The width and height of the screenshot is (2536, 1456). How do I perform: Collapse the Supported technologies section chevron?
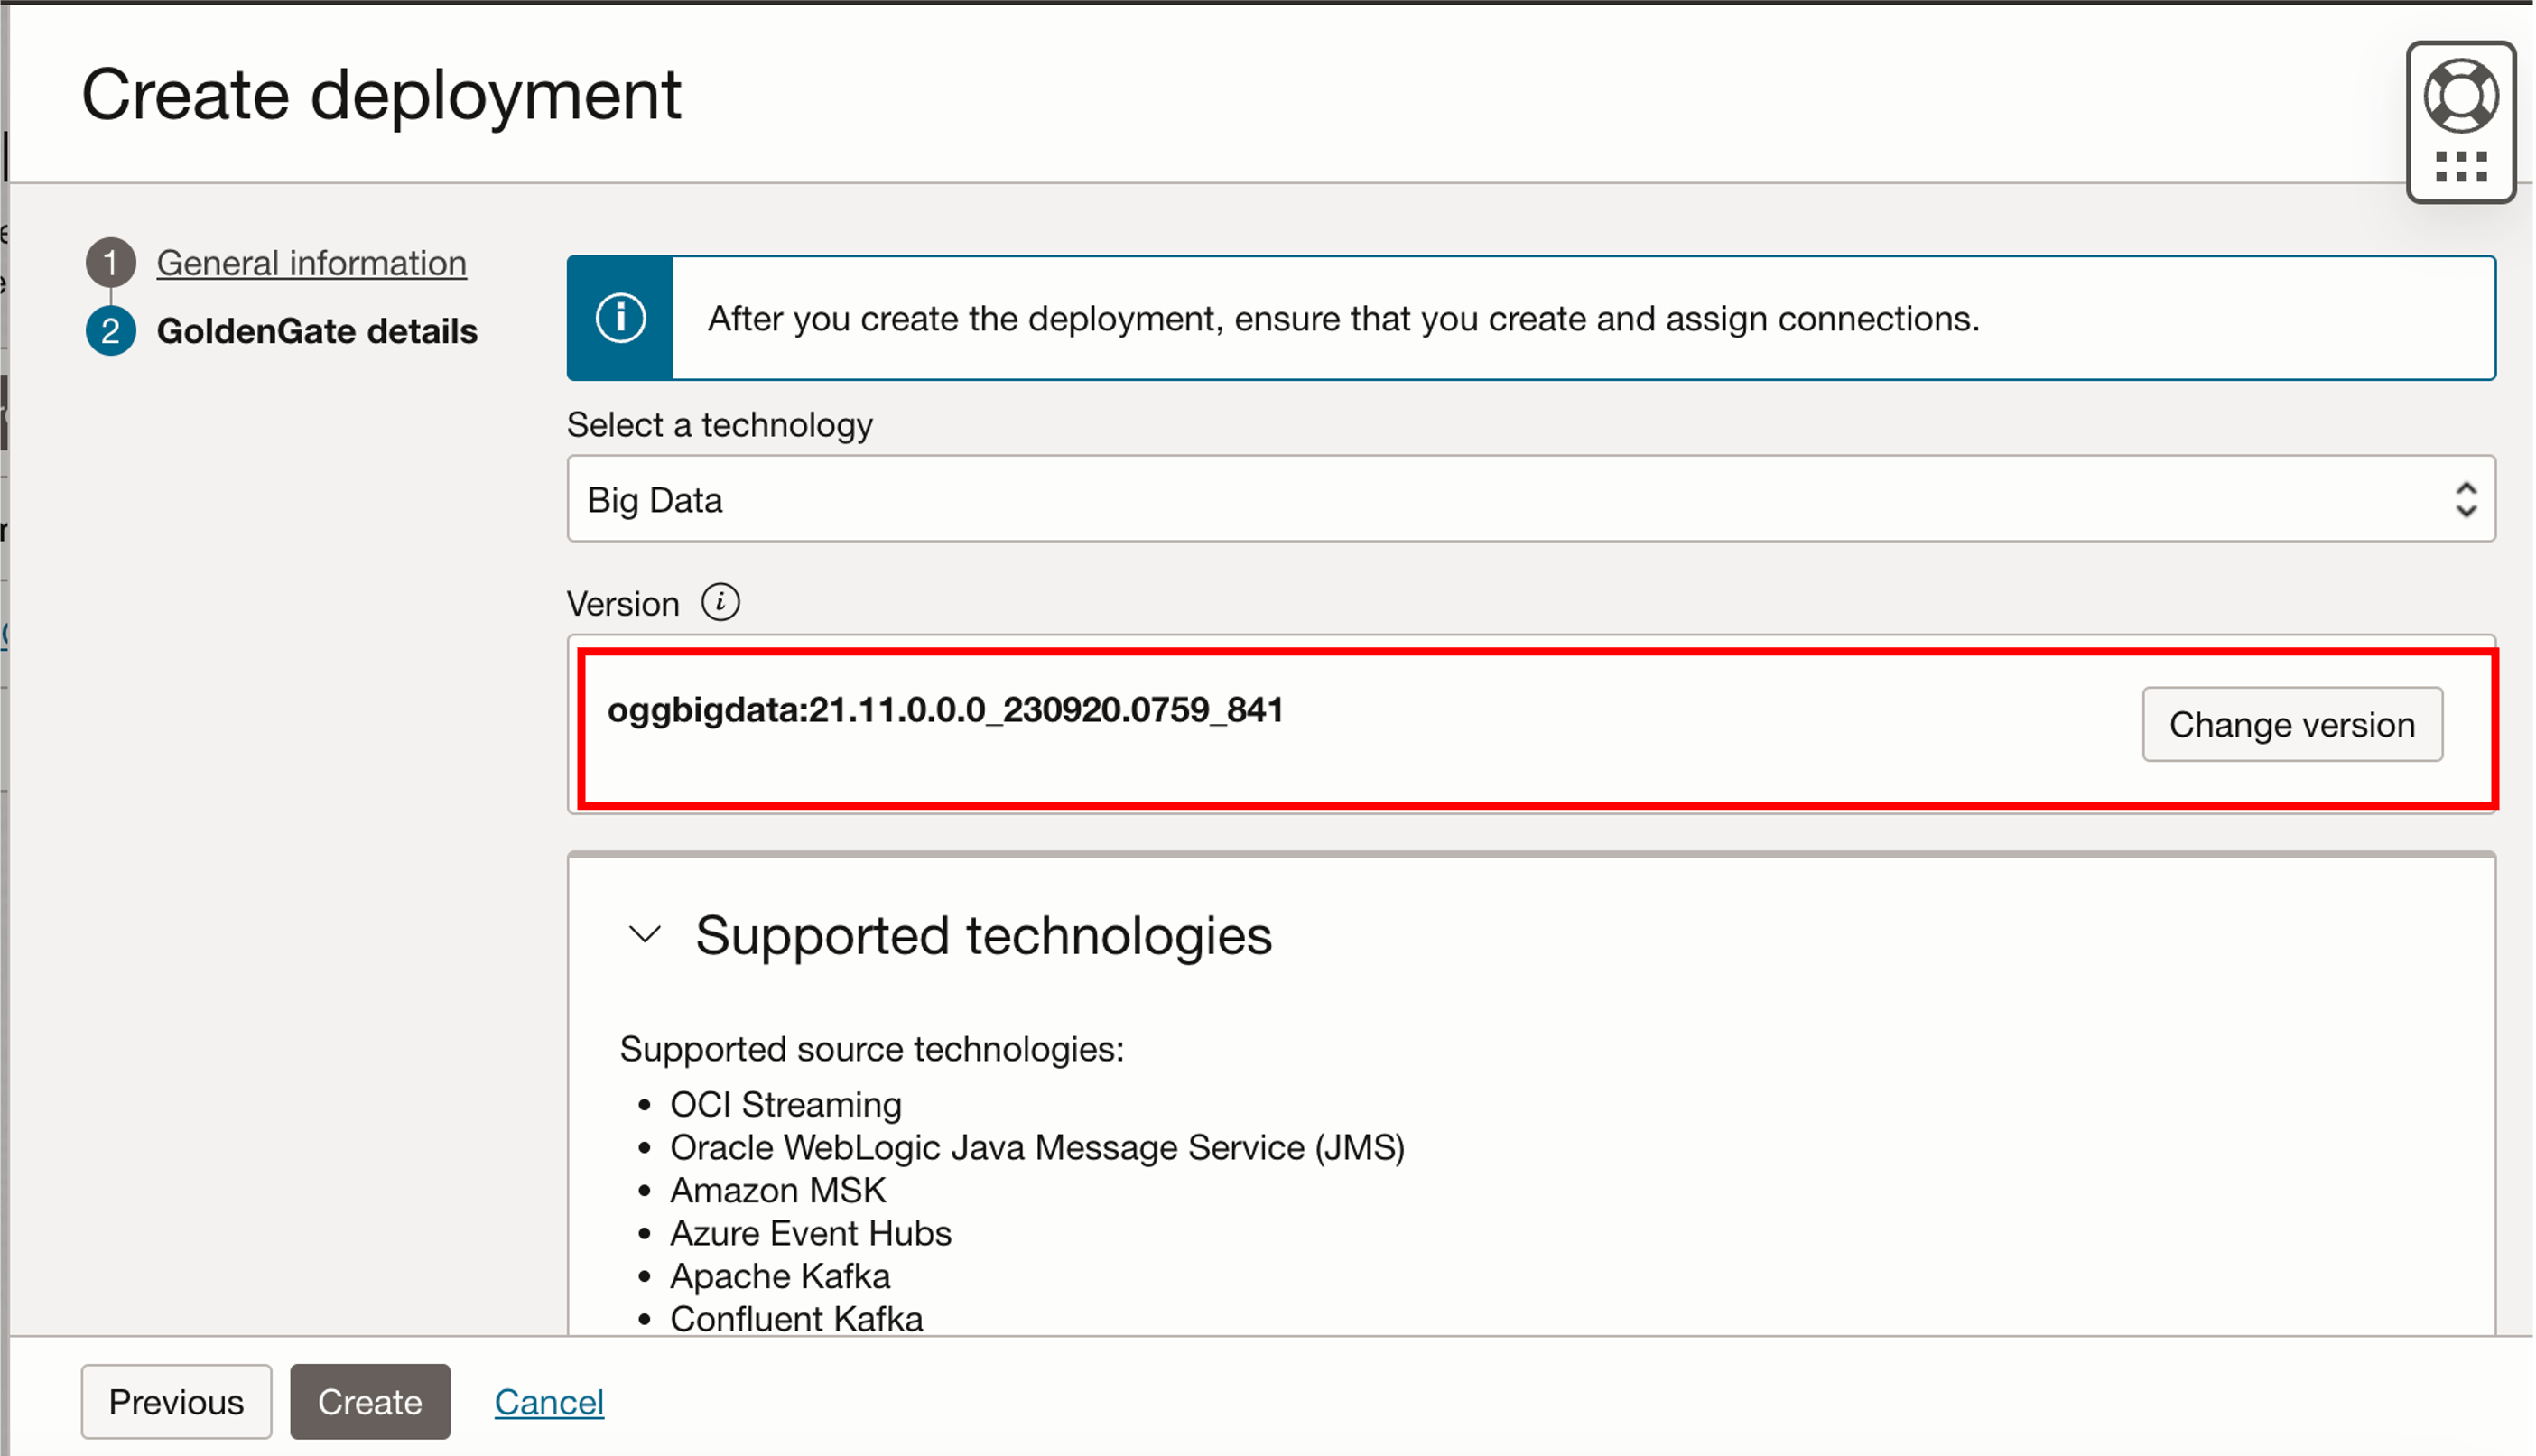click(645, 935)
